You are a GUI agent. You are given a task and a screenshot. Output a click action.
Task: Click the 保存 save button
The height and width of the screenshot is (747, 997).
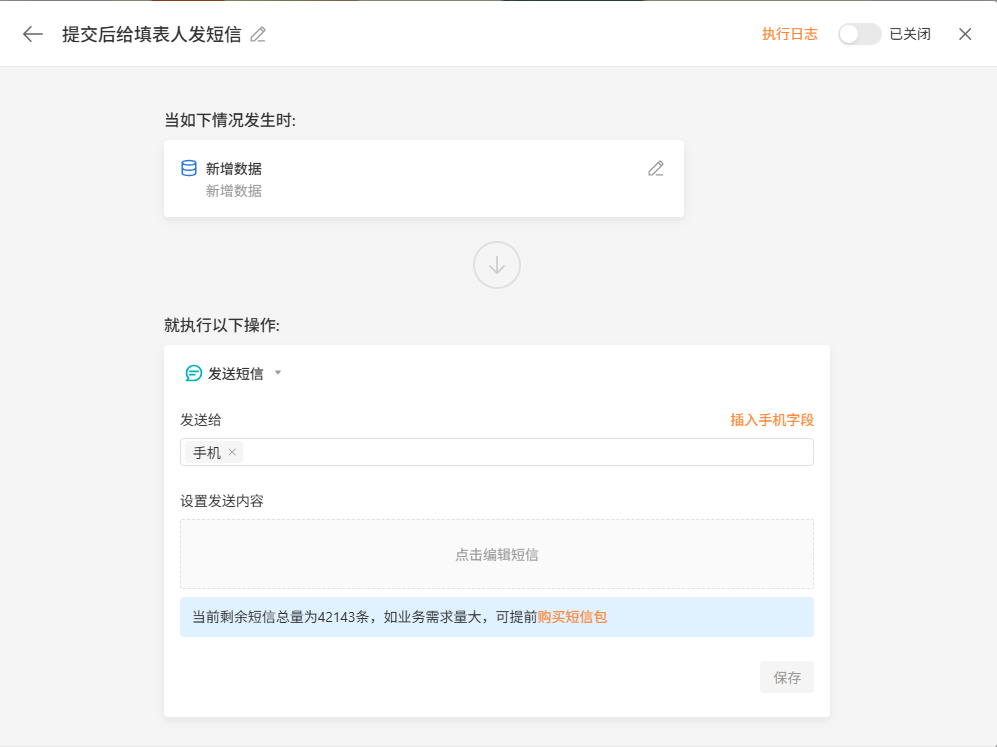click(x=787, y=678)
